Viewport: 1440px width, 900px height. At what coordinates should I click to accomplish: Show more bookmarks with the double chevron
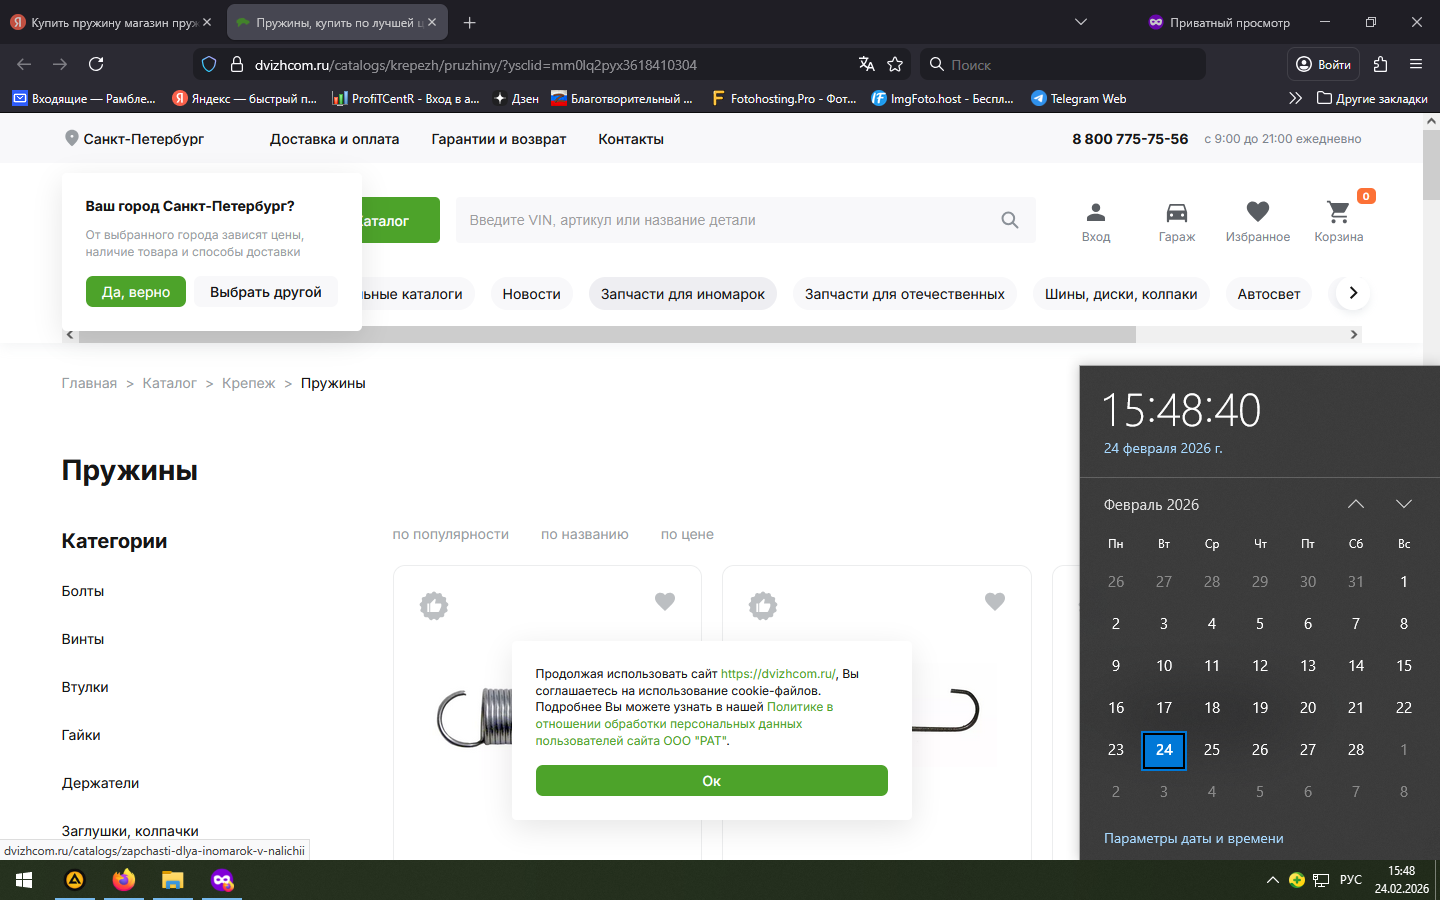1295,98
